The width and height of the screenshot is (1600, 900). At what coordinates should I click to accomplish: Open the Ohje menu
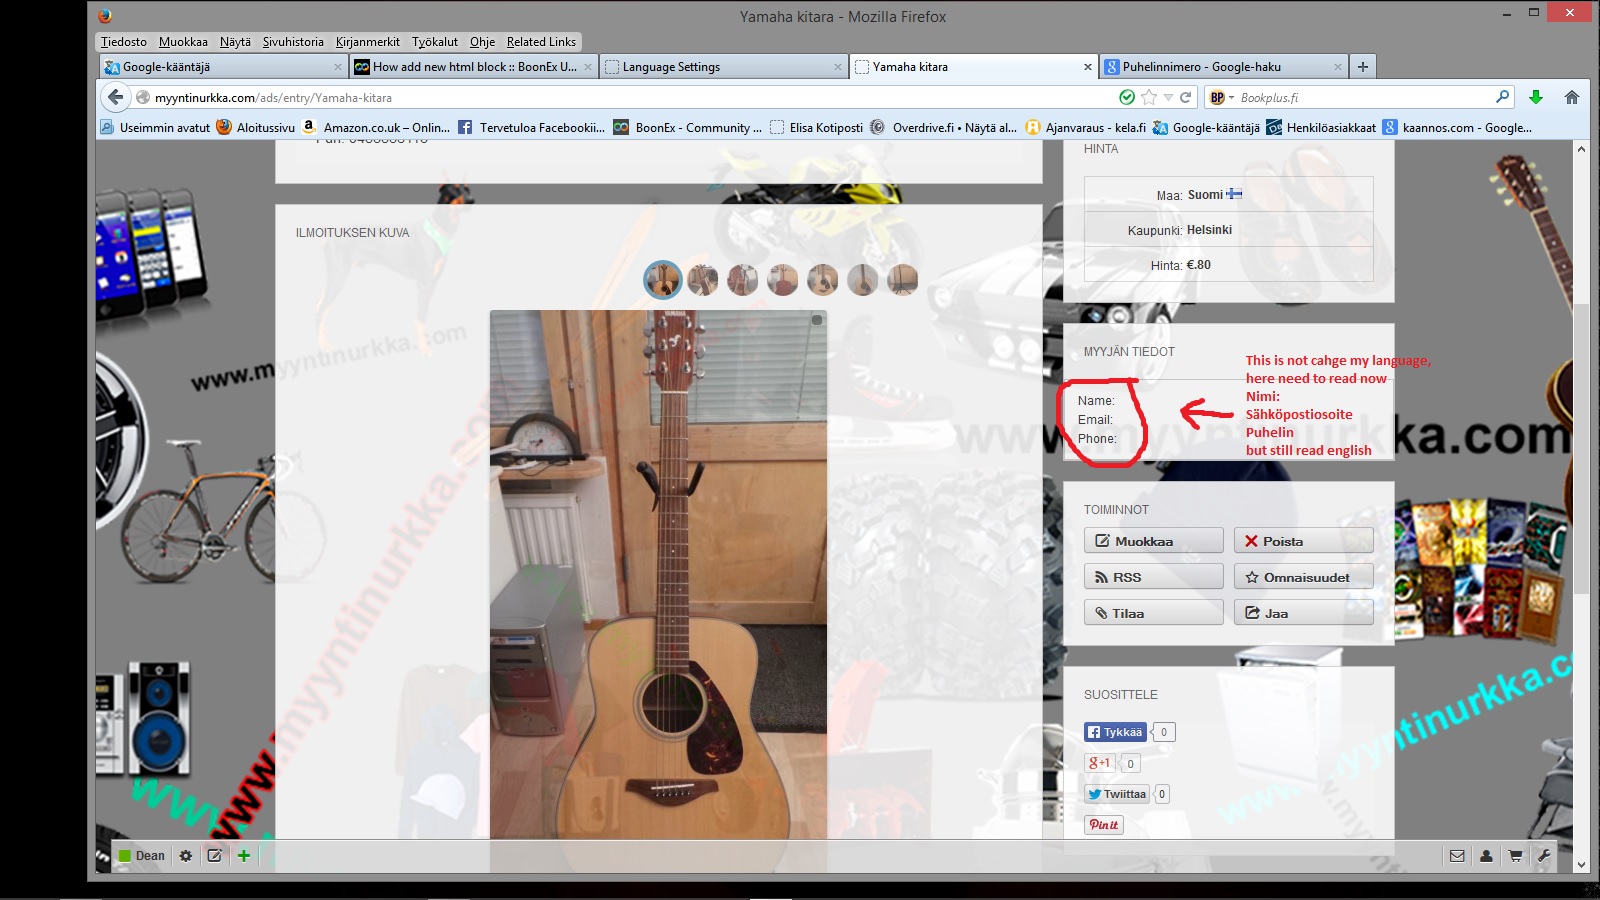pos(482,42)
